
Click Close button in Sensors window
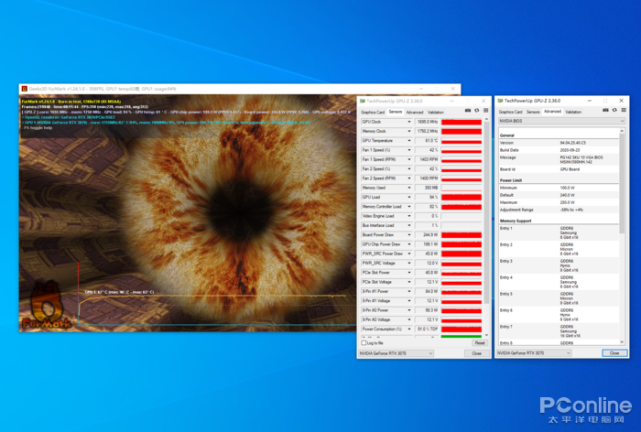pyautogui.click(x=476, y=353)
